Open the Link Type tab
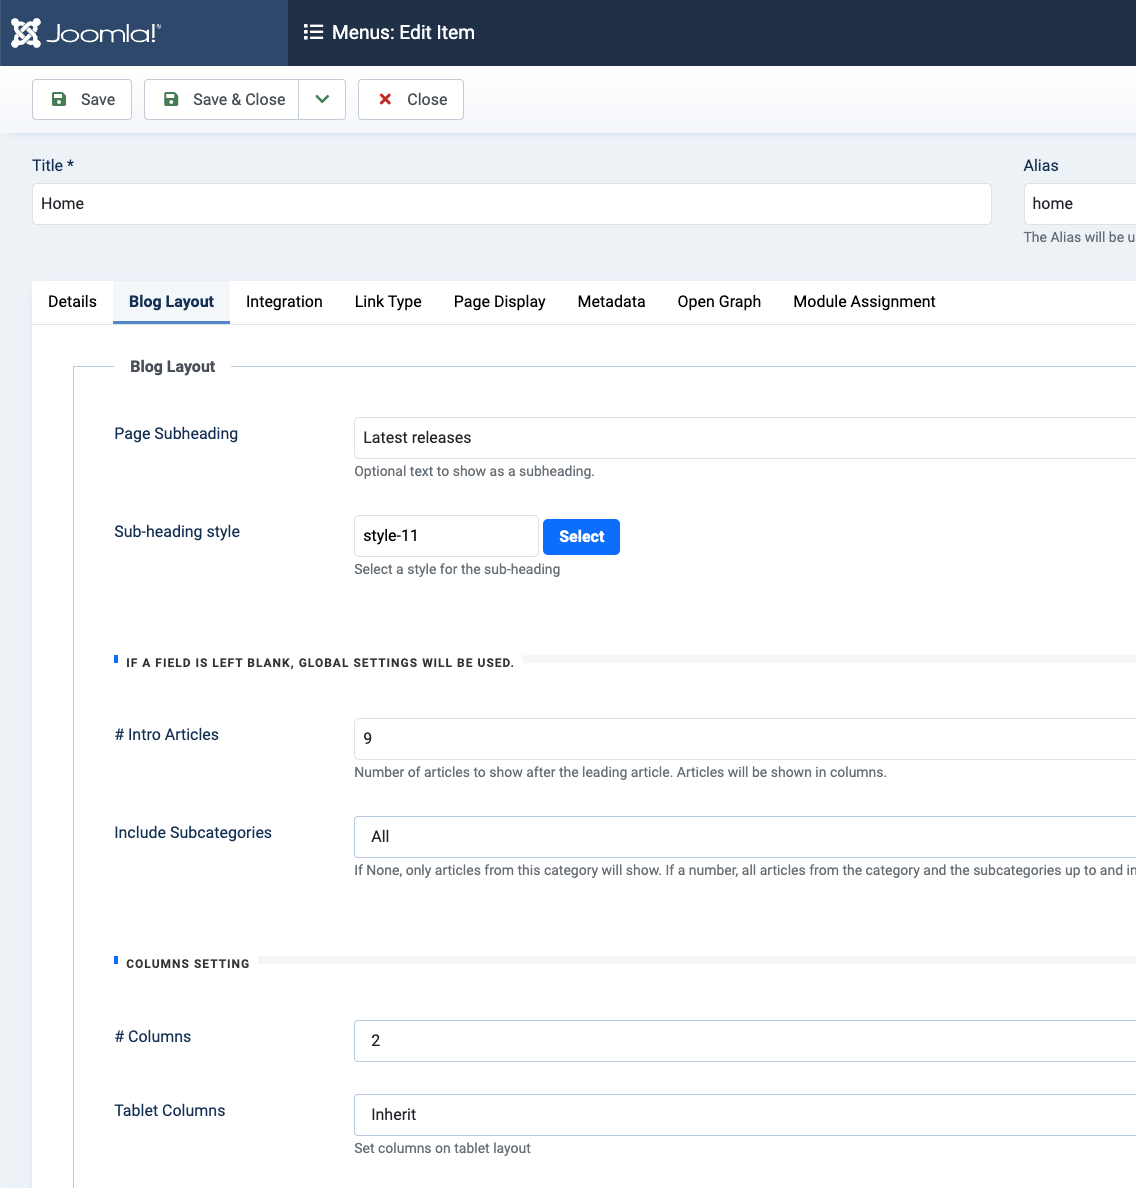The width and height of the screenshot is (1136, 1188). 388,302
